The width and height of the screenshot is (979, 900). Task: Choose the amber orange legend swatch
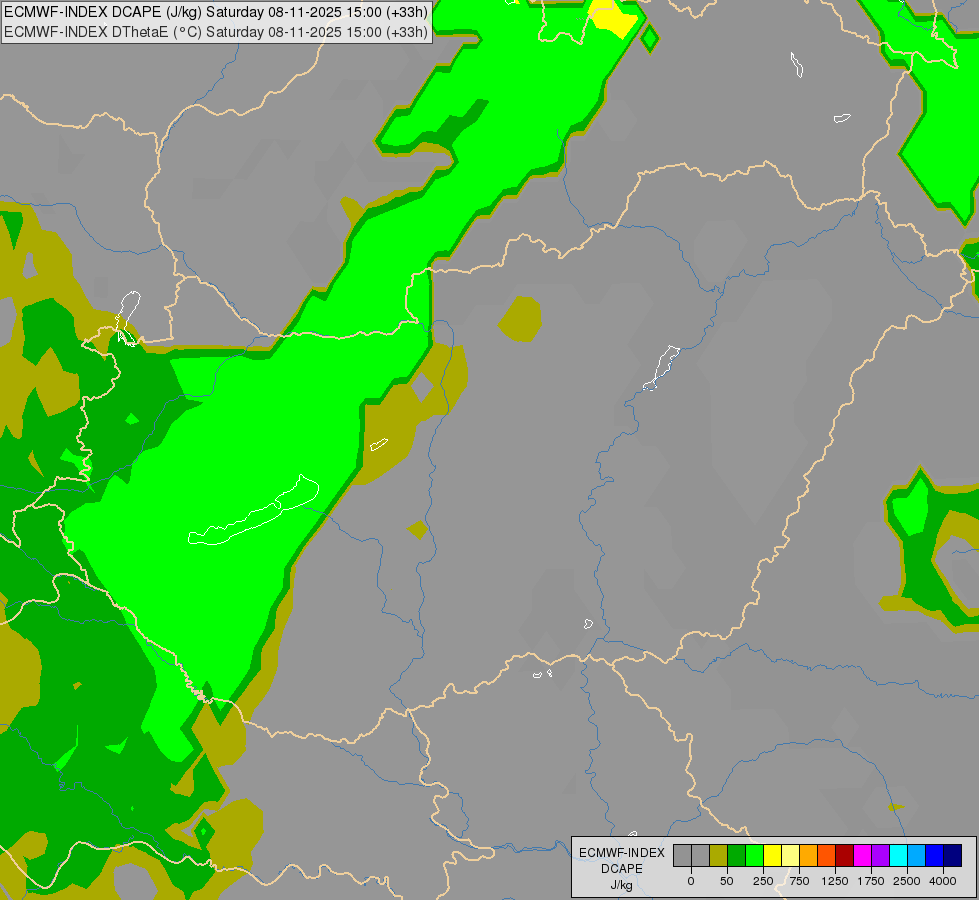click(x=809, y=856)
